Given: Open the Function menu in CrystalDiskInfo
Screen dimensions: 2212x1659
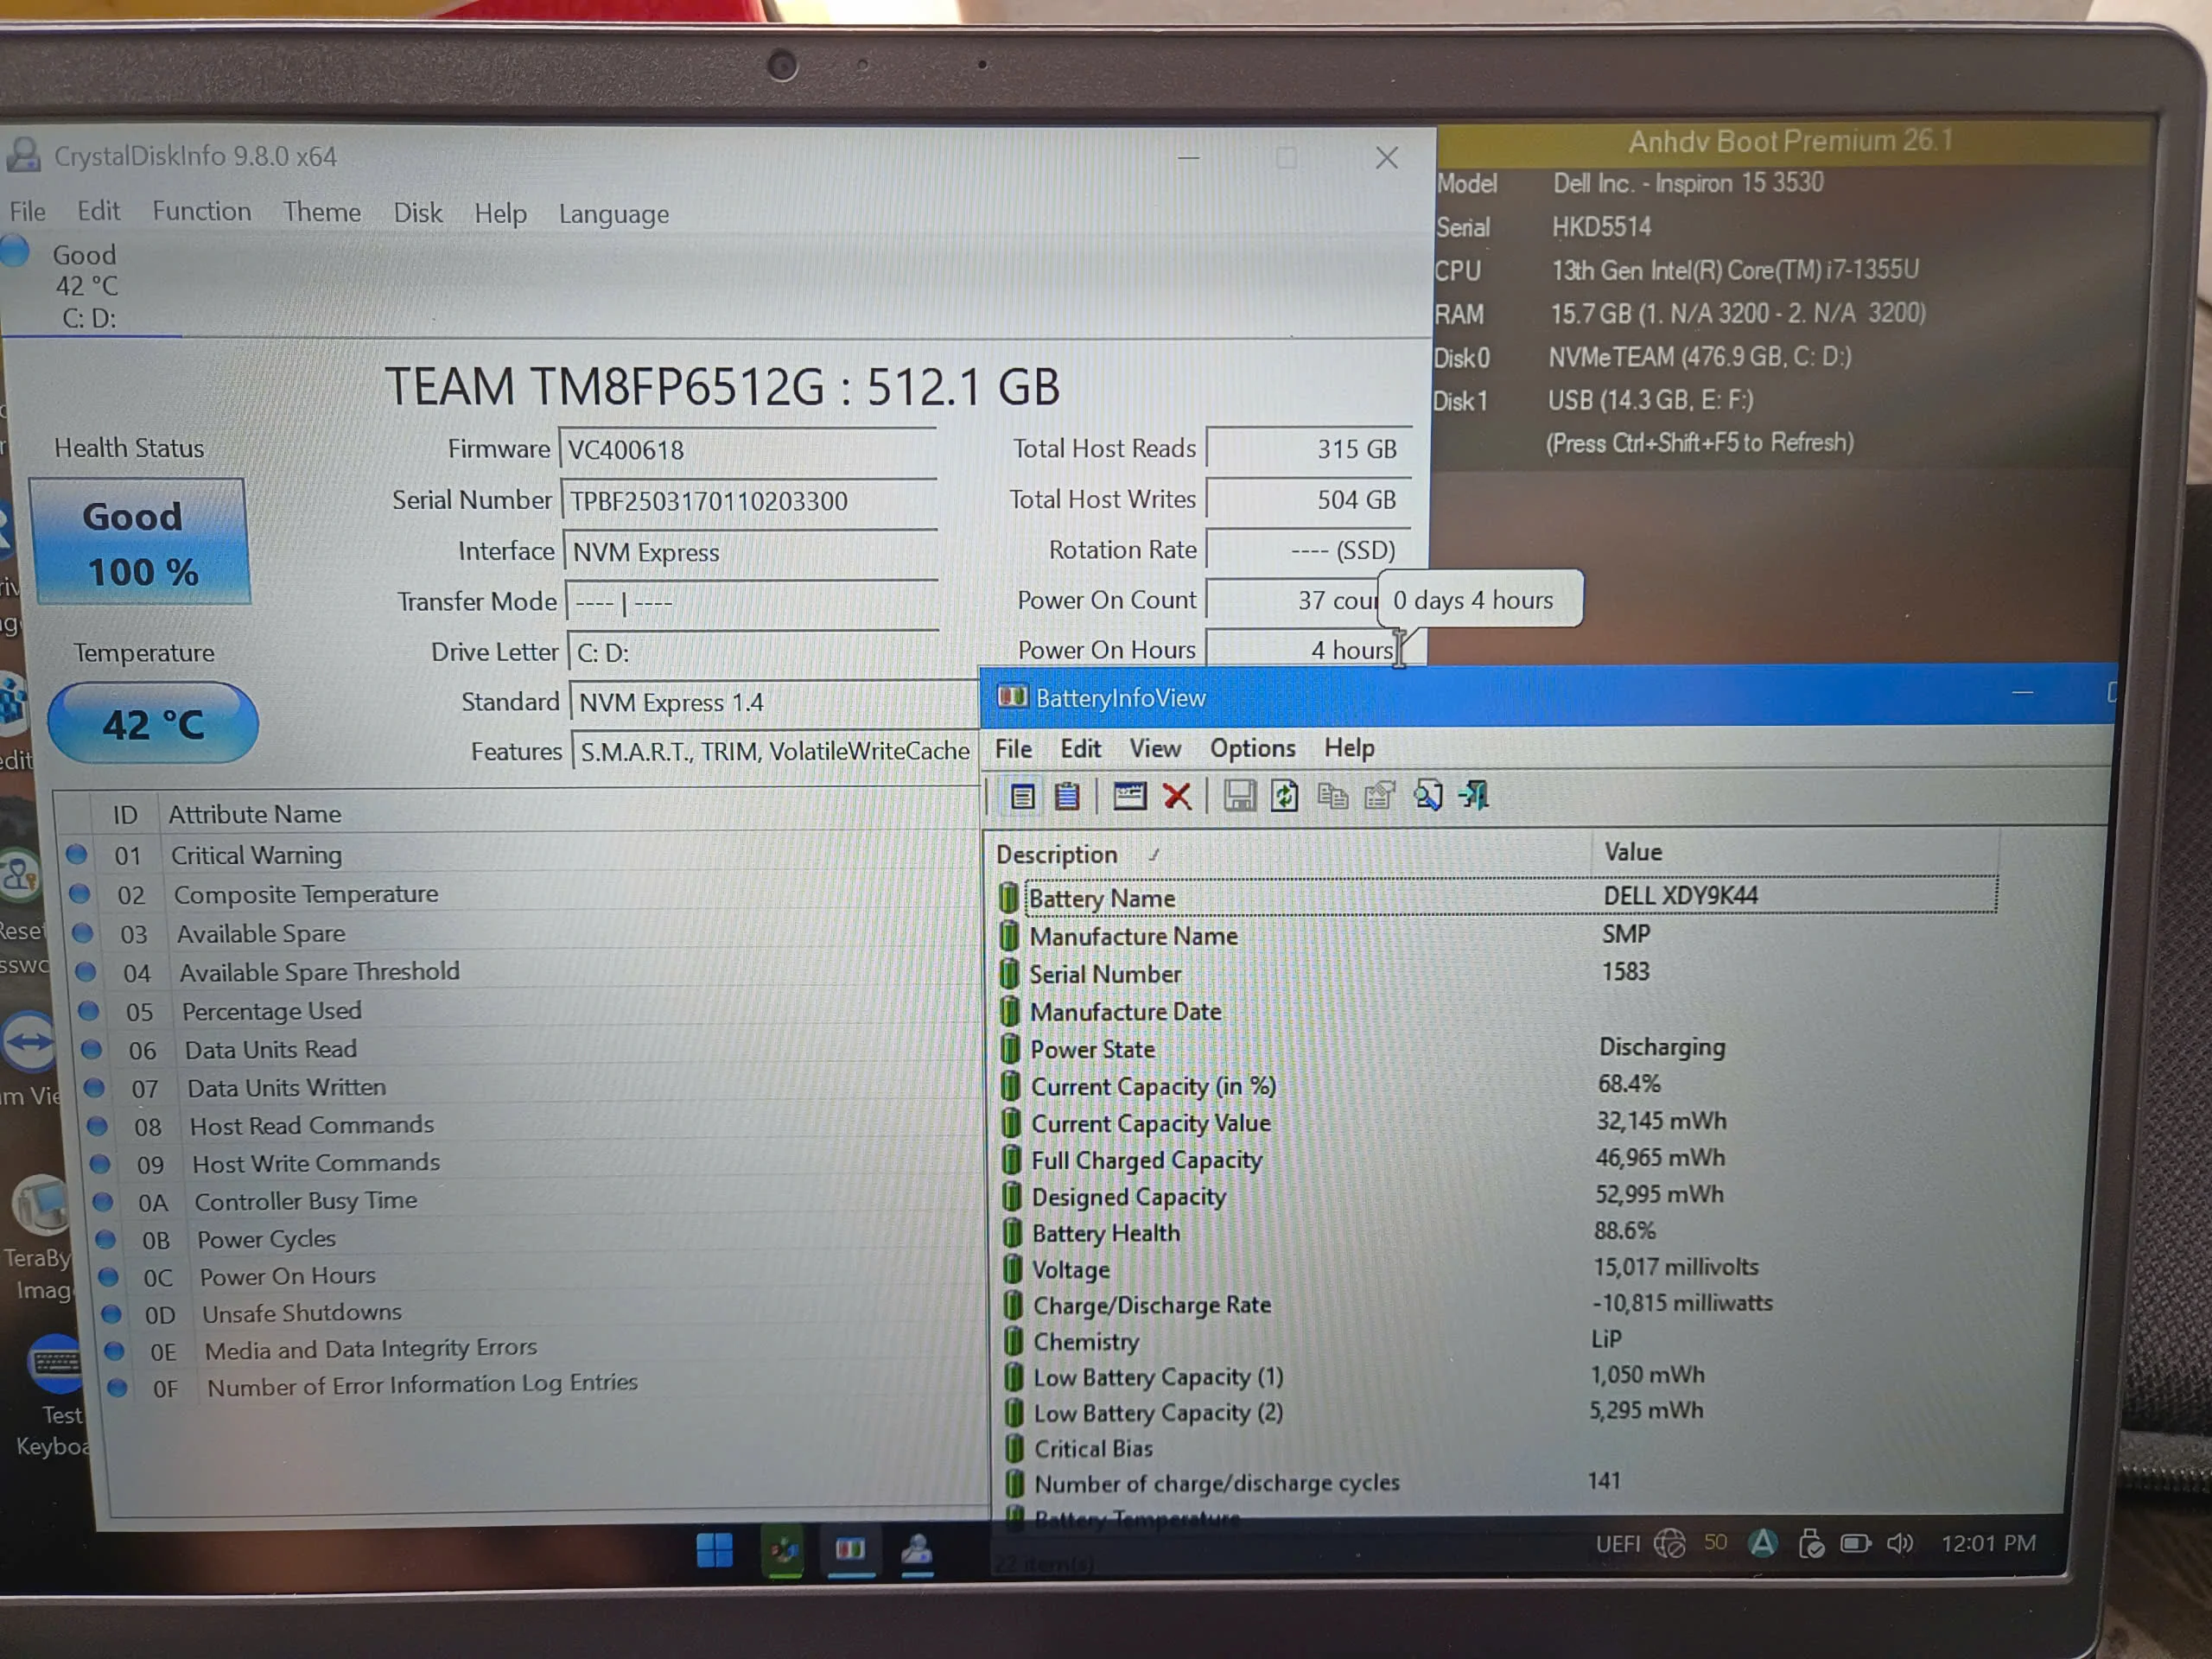Looking at the screenshot, I should pyautogui.click(x=201, y=211).
